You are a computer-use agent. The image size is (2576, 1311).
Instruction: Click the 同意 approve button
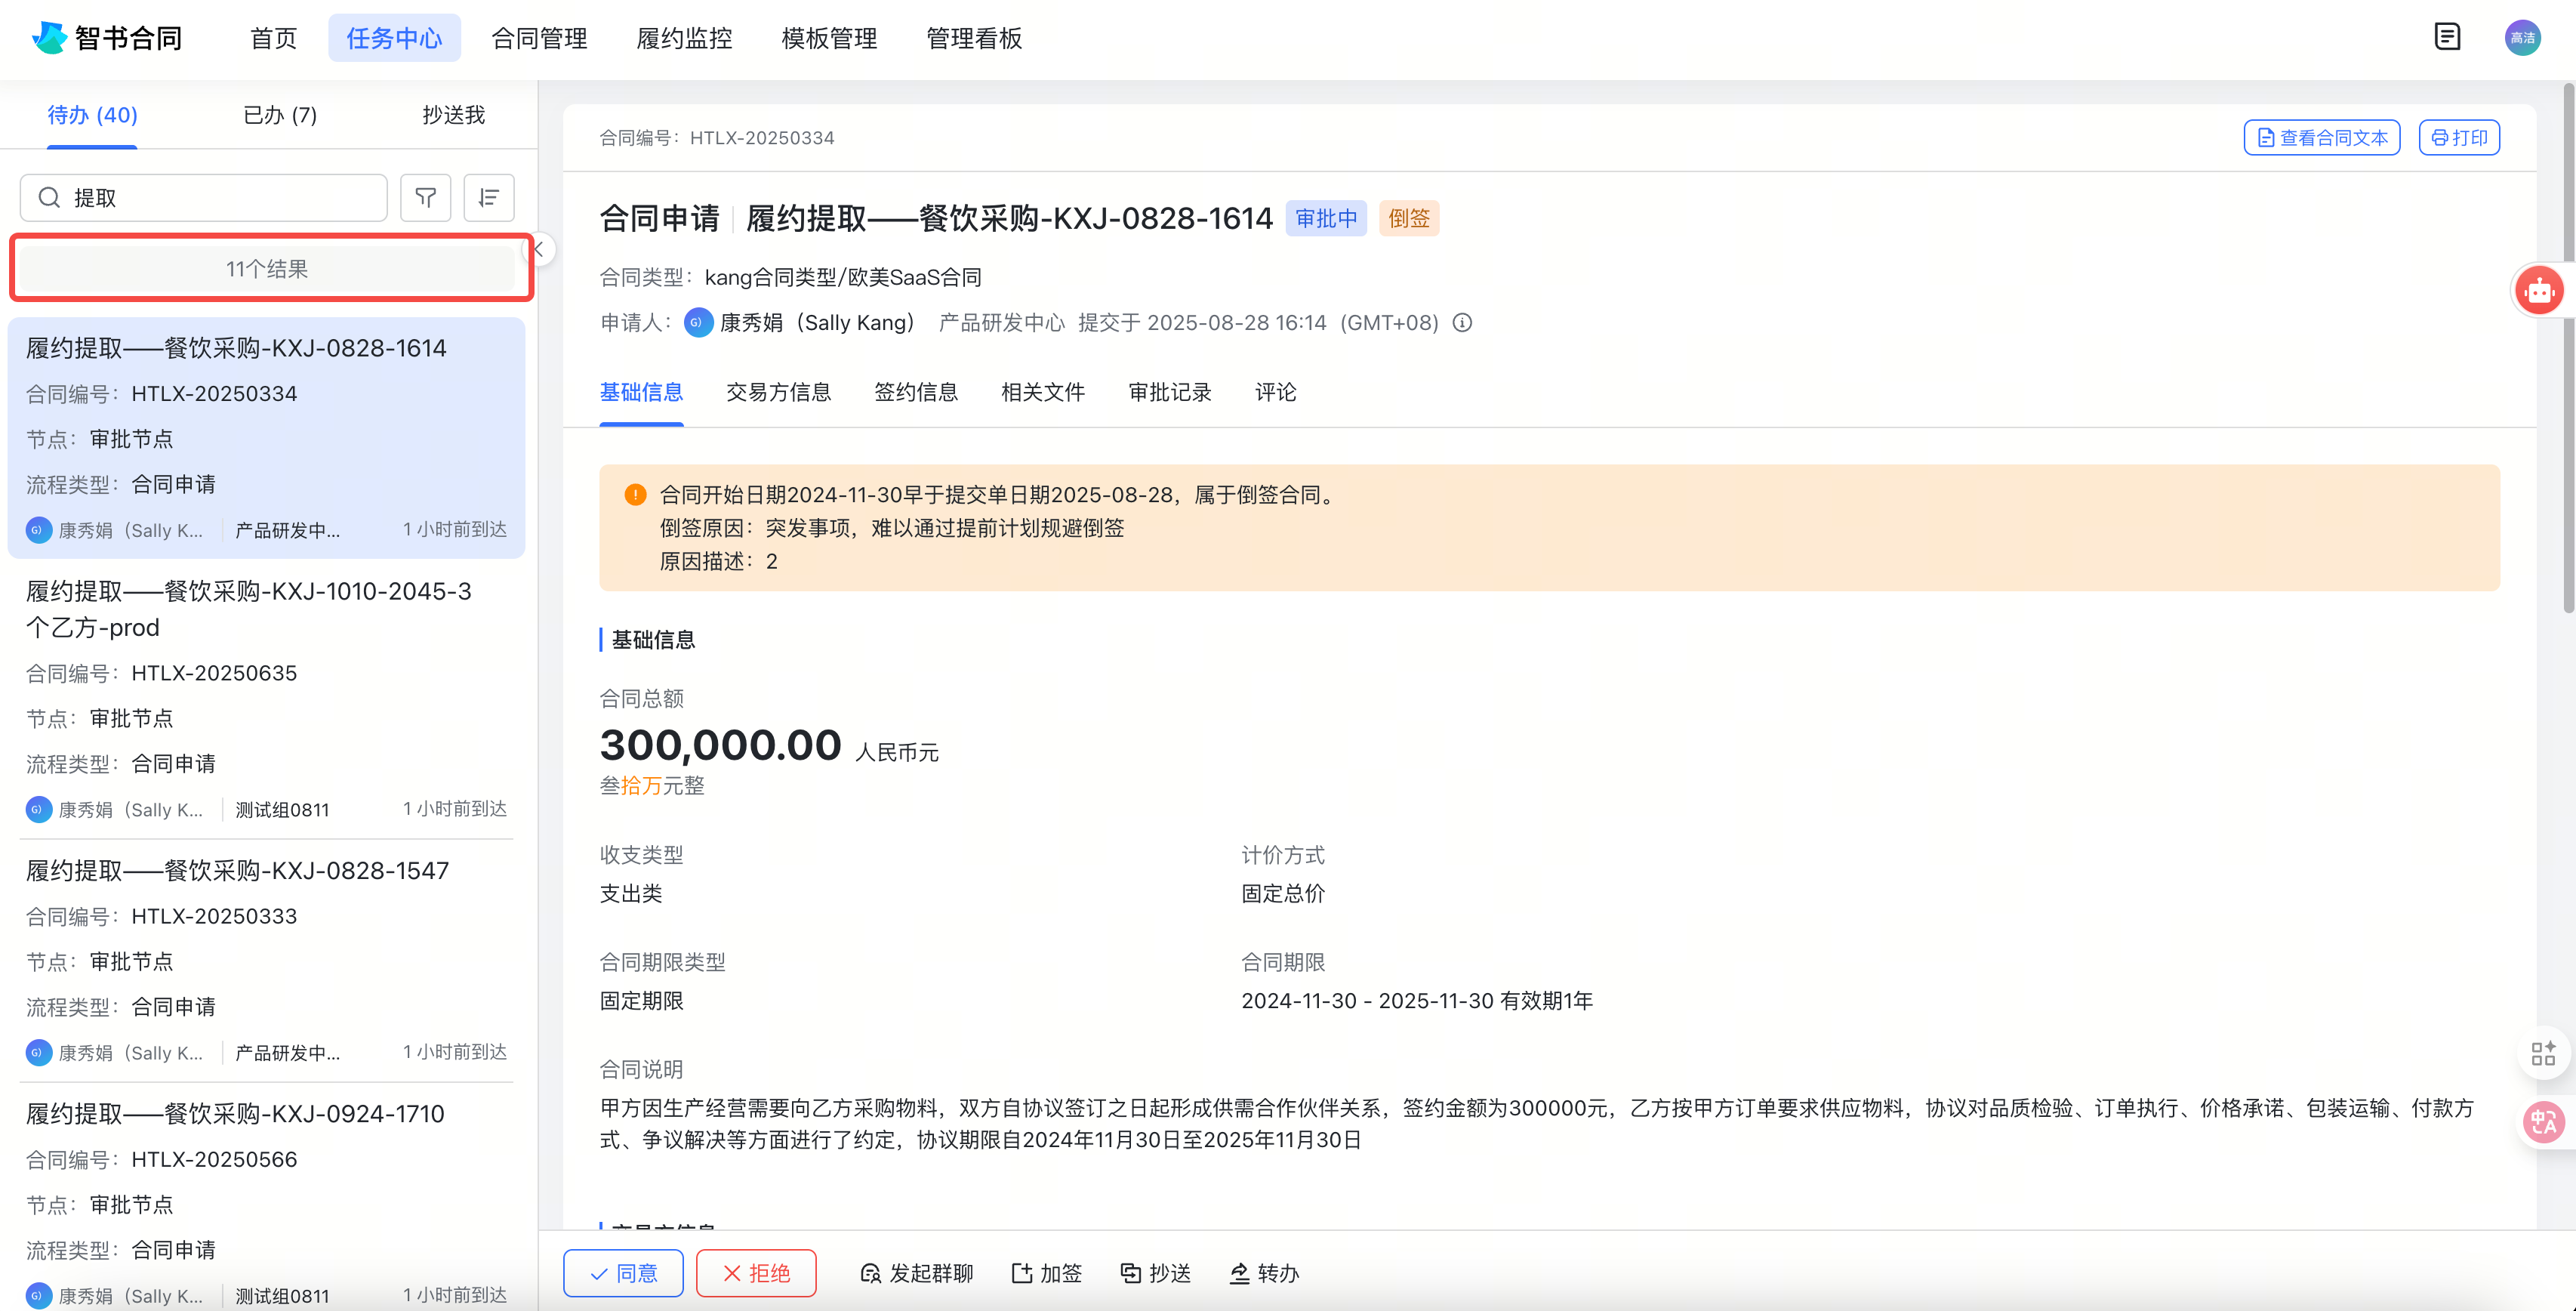tap(622, 1273)
